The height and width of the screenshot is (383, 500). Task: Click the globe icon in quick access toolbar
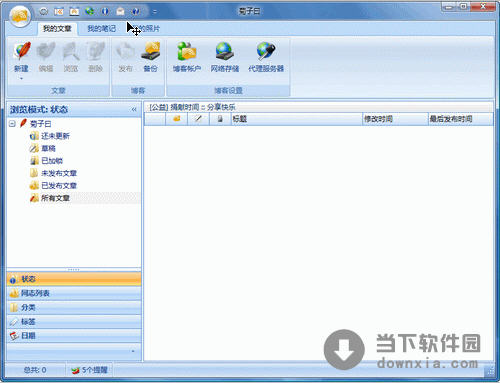point(89,11)
